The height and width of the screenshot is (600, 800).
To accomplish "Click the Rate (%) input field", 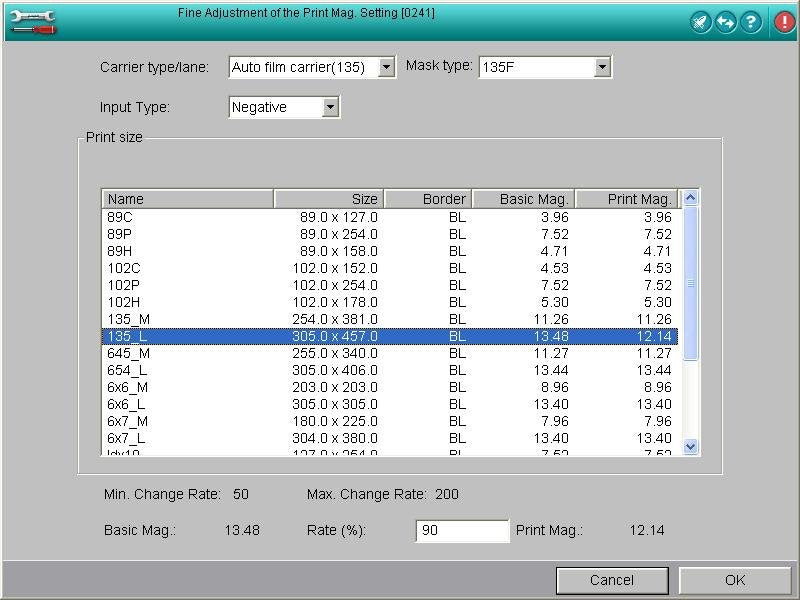I will click(x=462, y=531).
